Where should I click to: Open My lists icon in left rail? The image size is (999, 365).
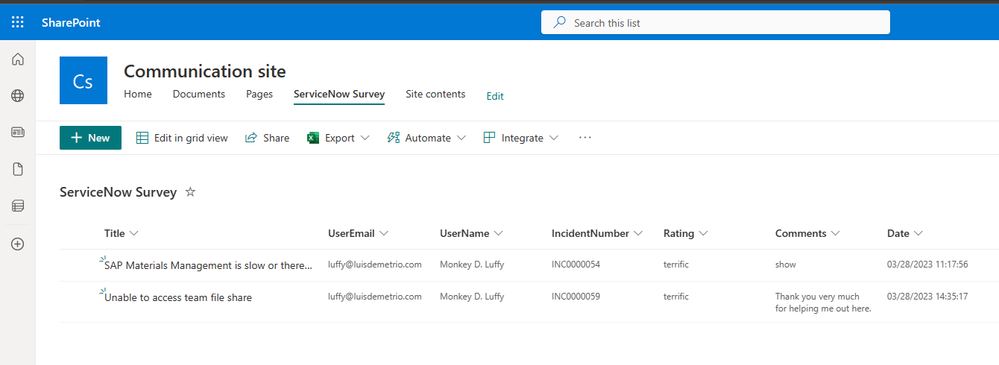coord(18,206)
